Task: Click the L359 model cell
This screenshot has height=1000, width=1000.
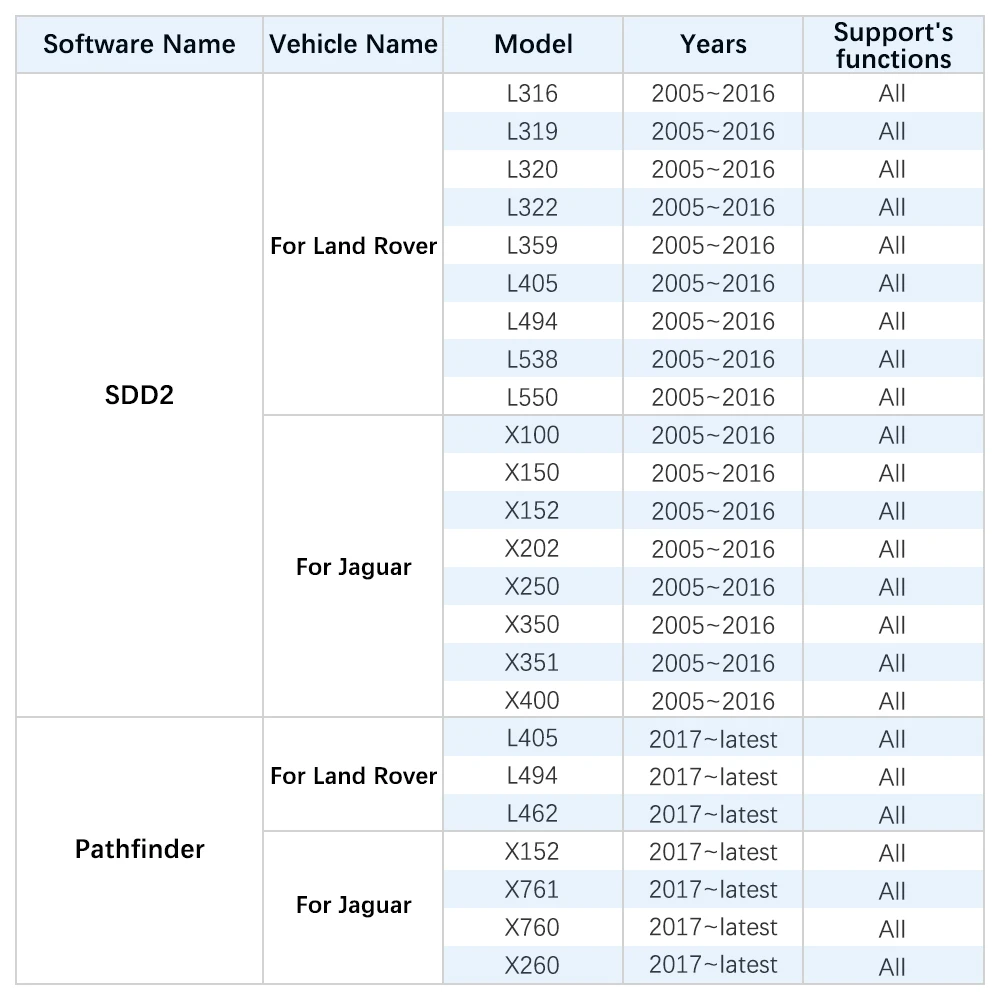Action: pos(533,245)
